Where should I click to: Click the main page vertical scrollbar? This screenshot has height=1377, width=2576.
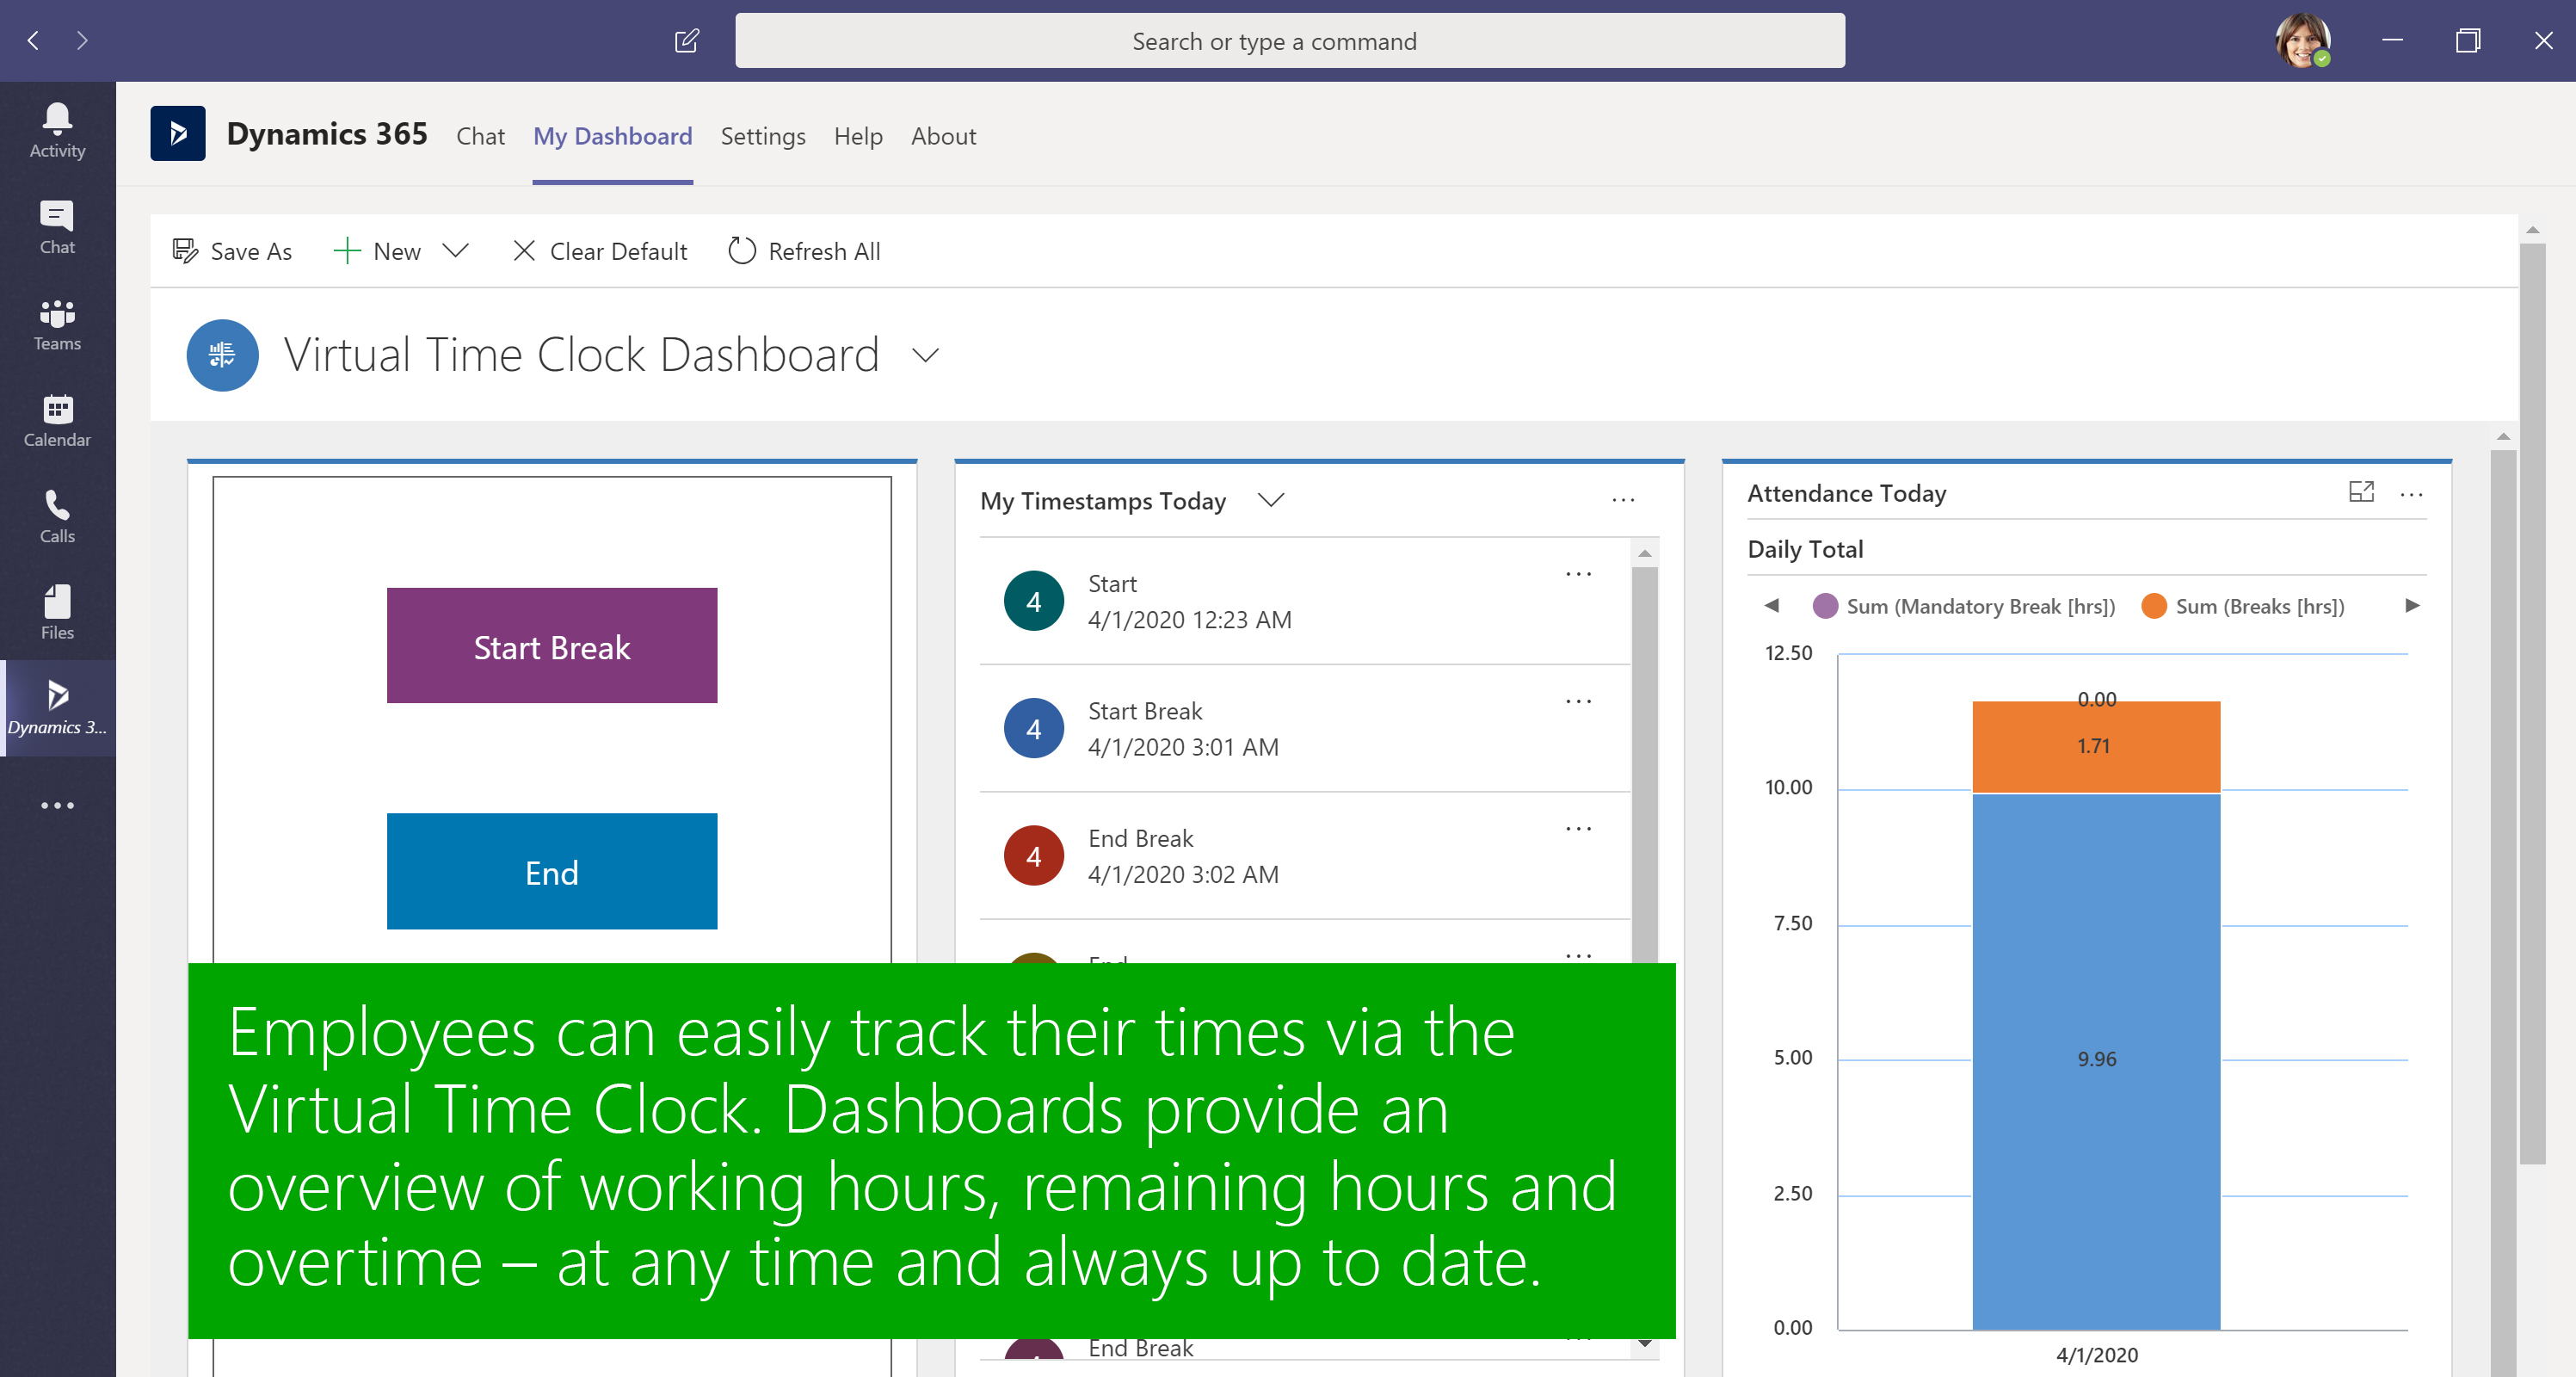click(x=2533, y=703)
